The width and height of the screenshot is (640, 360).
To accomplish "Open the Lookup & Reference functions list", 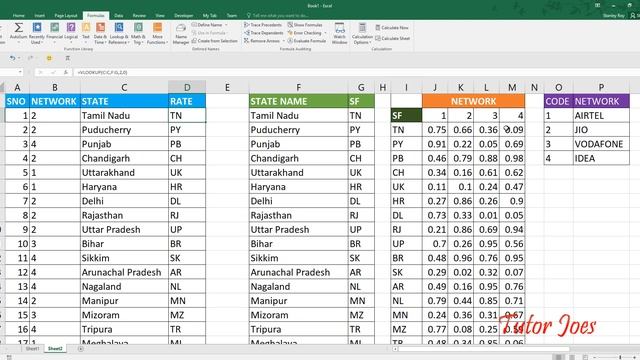I will 119,33.
